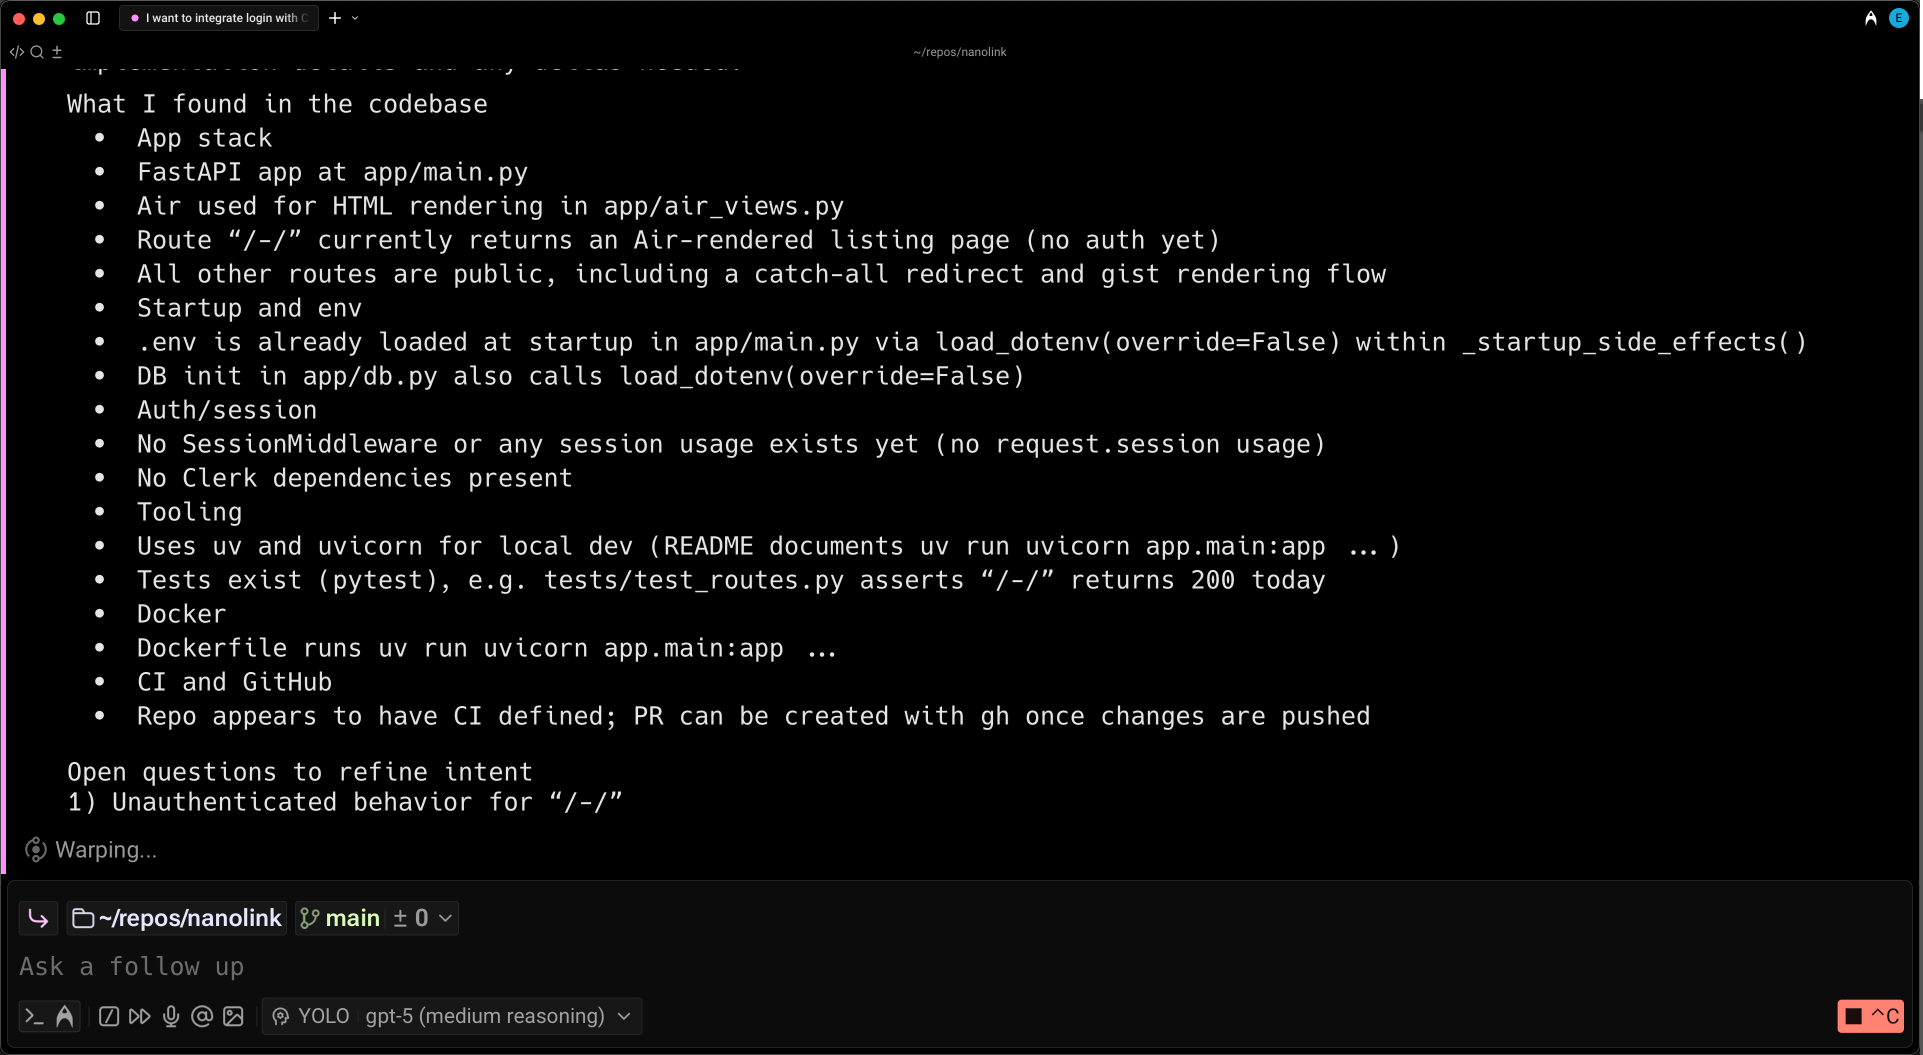Open the plus-minus diff icon in header
The image size is (1923, 1055).
(x=57, y=52)
